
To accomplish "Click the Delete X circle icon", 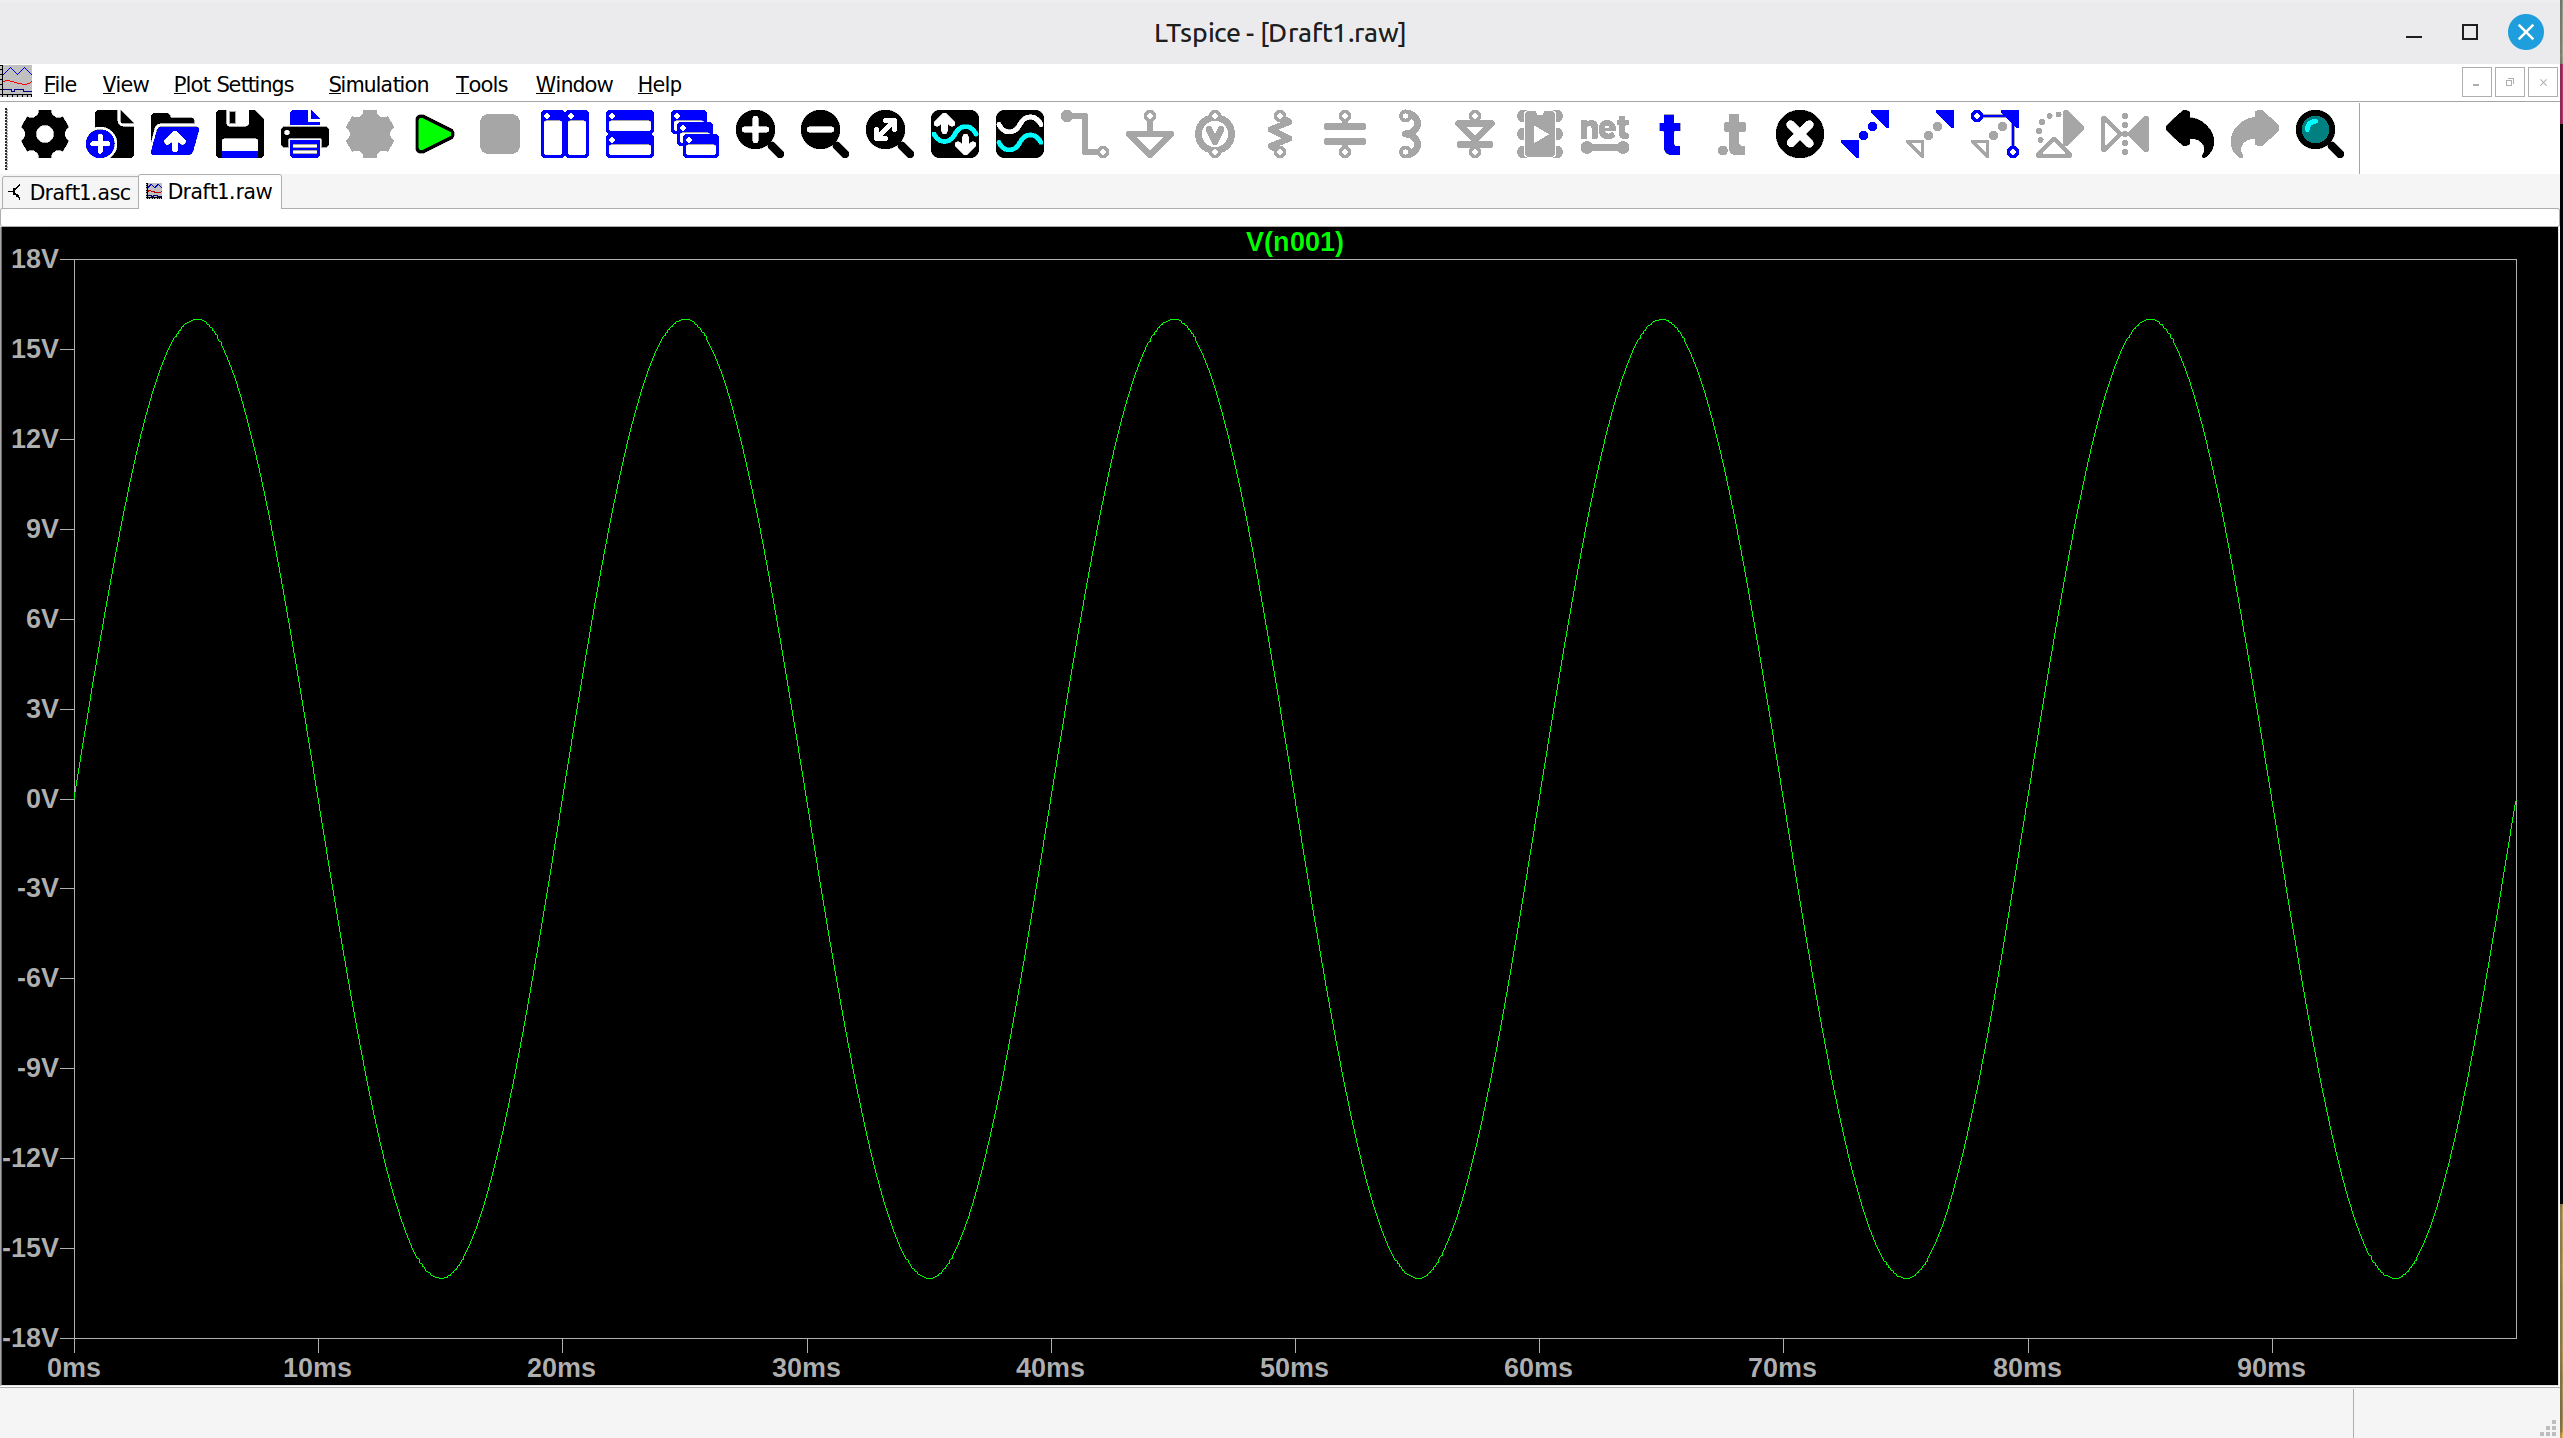I will coord(1799,135).
